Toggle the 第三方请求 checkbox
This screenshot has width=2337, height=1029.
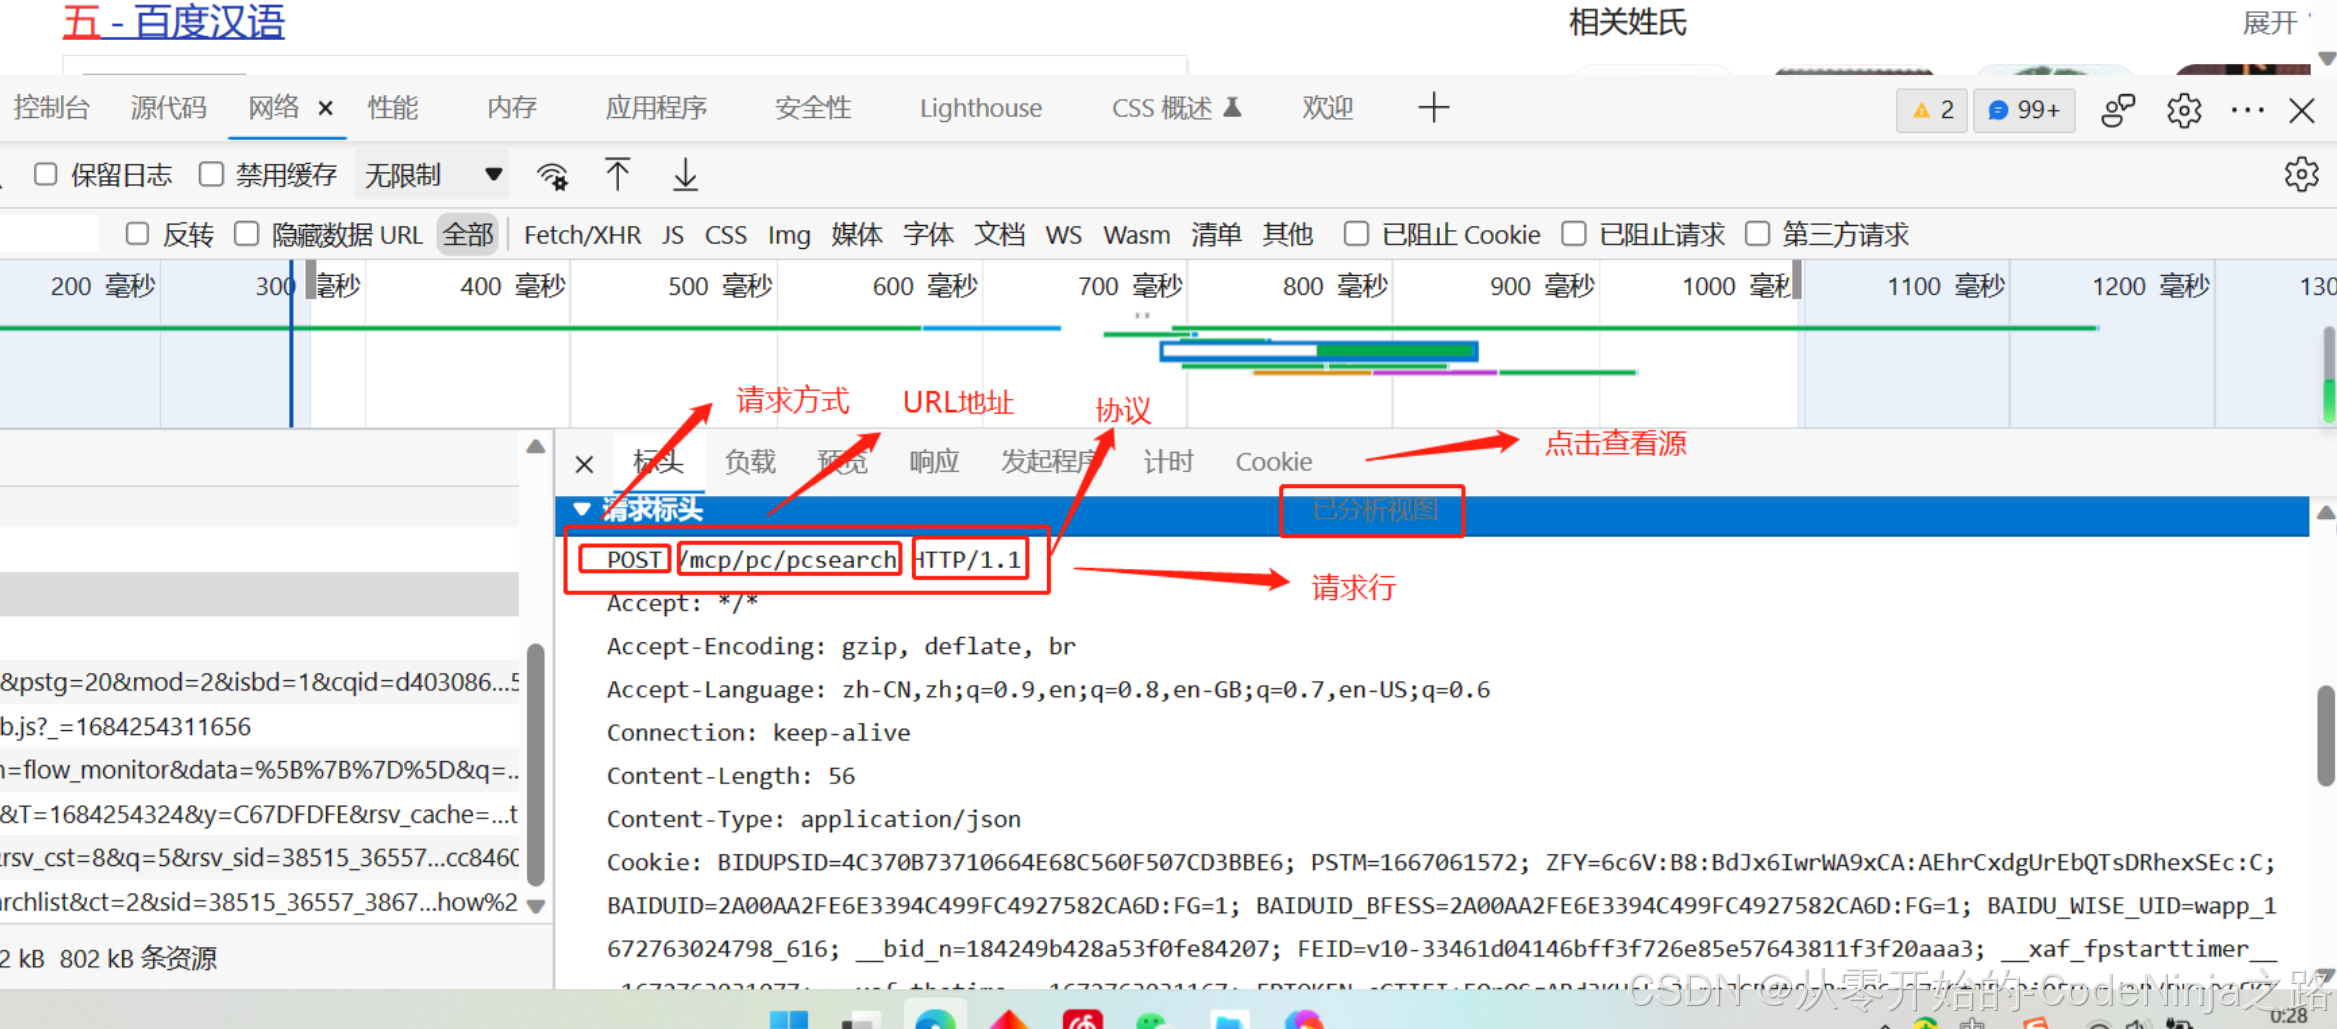(1757, 234)
